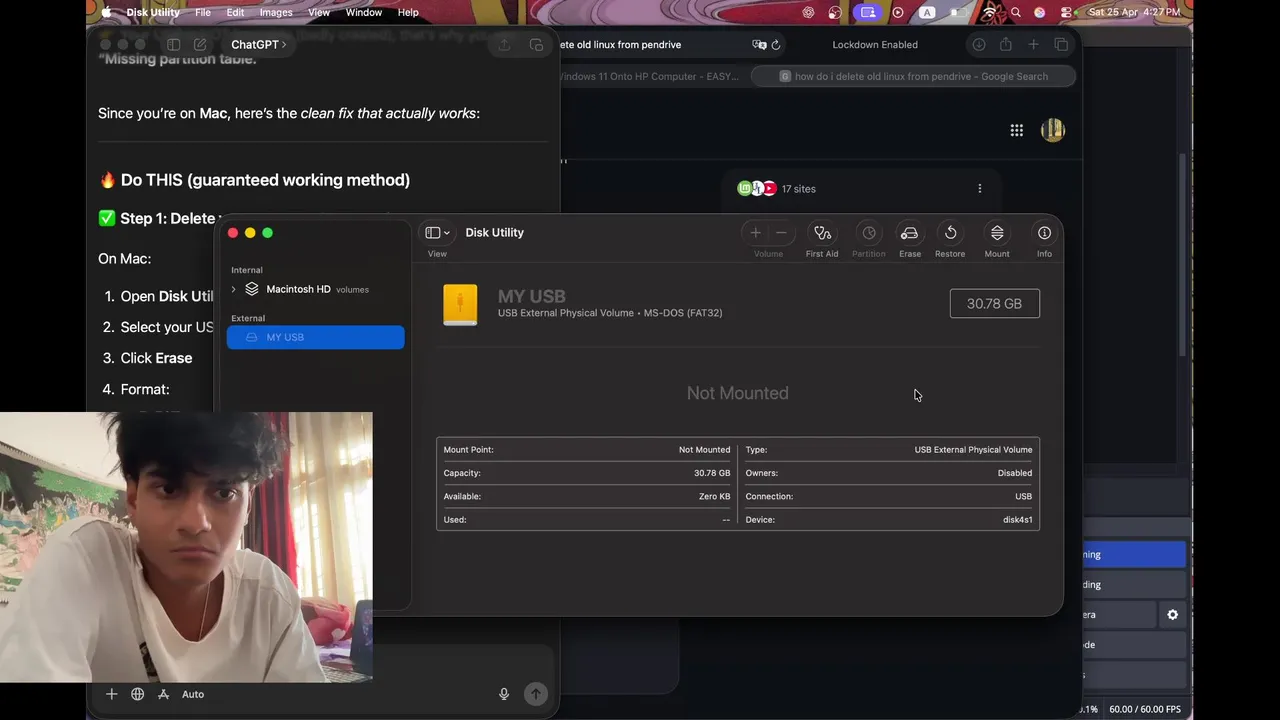Toggle the ChatGPT sidebar icon

[x=173, y=45]
